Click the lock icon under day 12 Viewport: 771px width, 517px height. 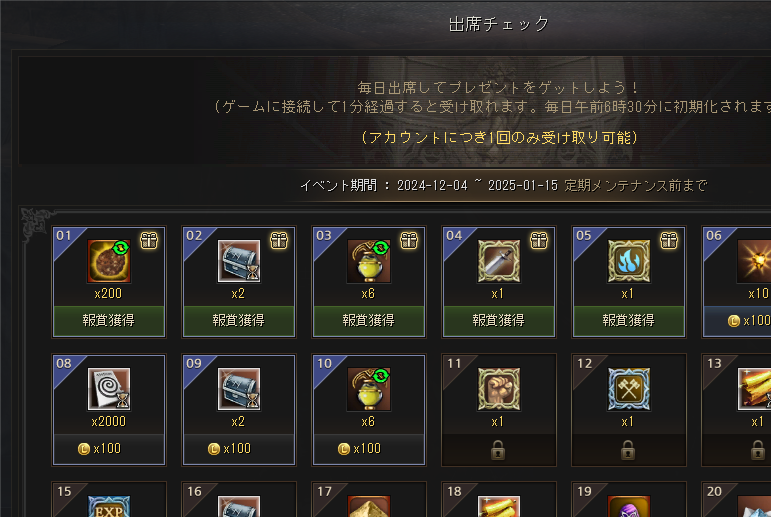tap(628, 450)
